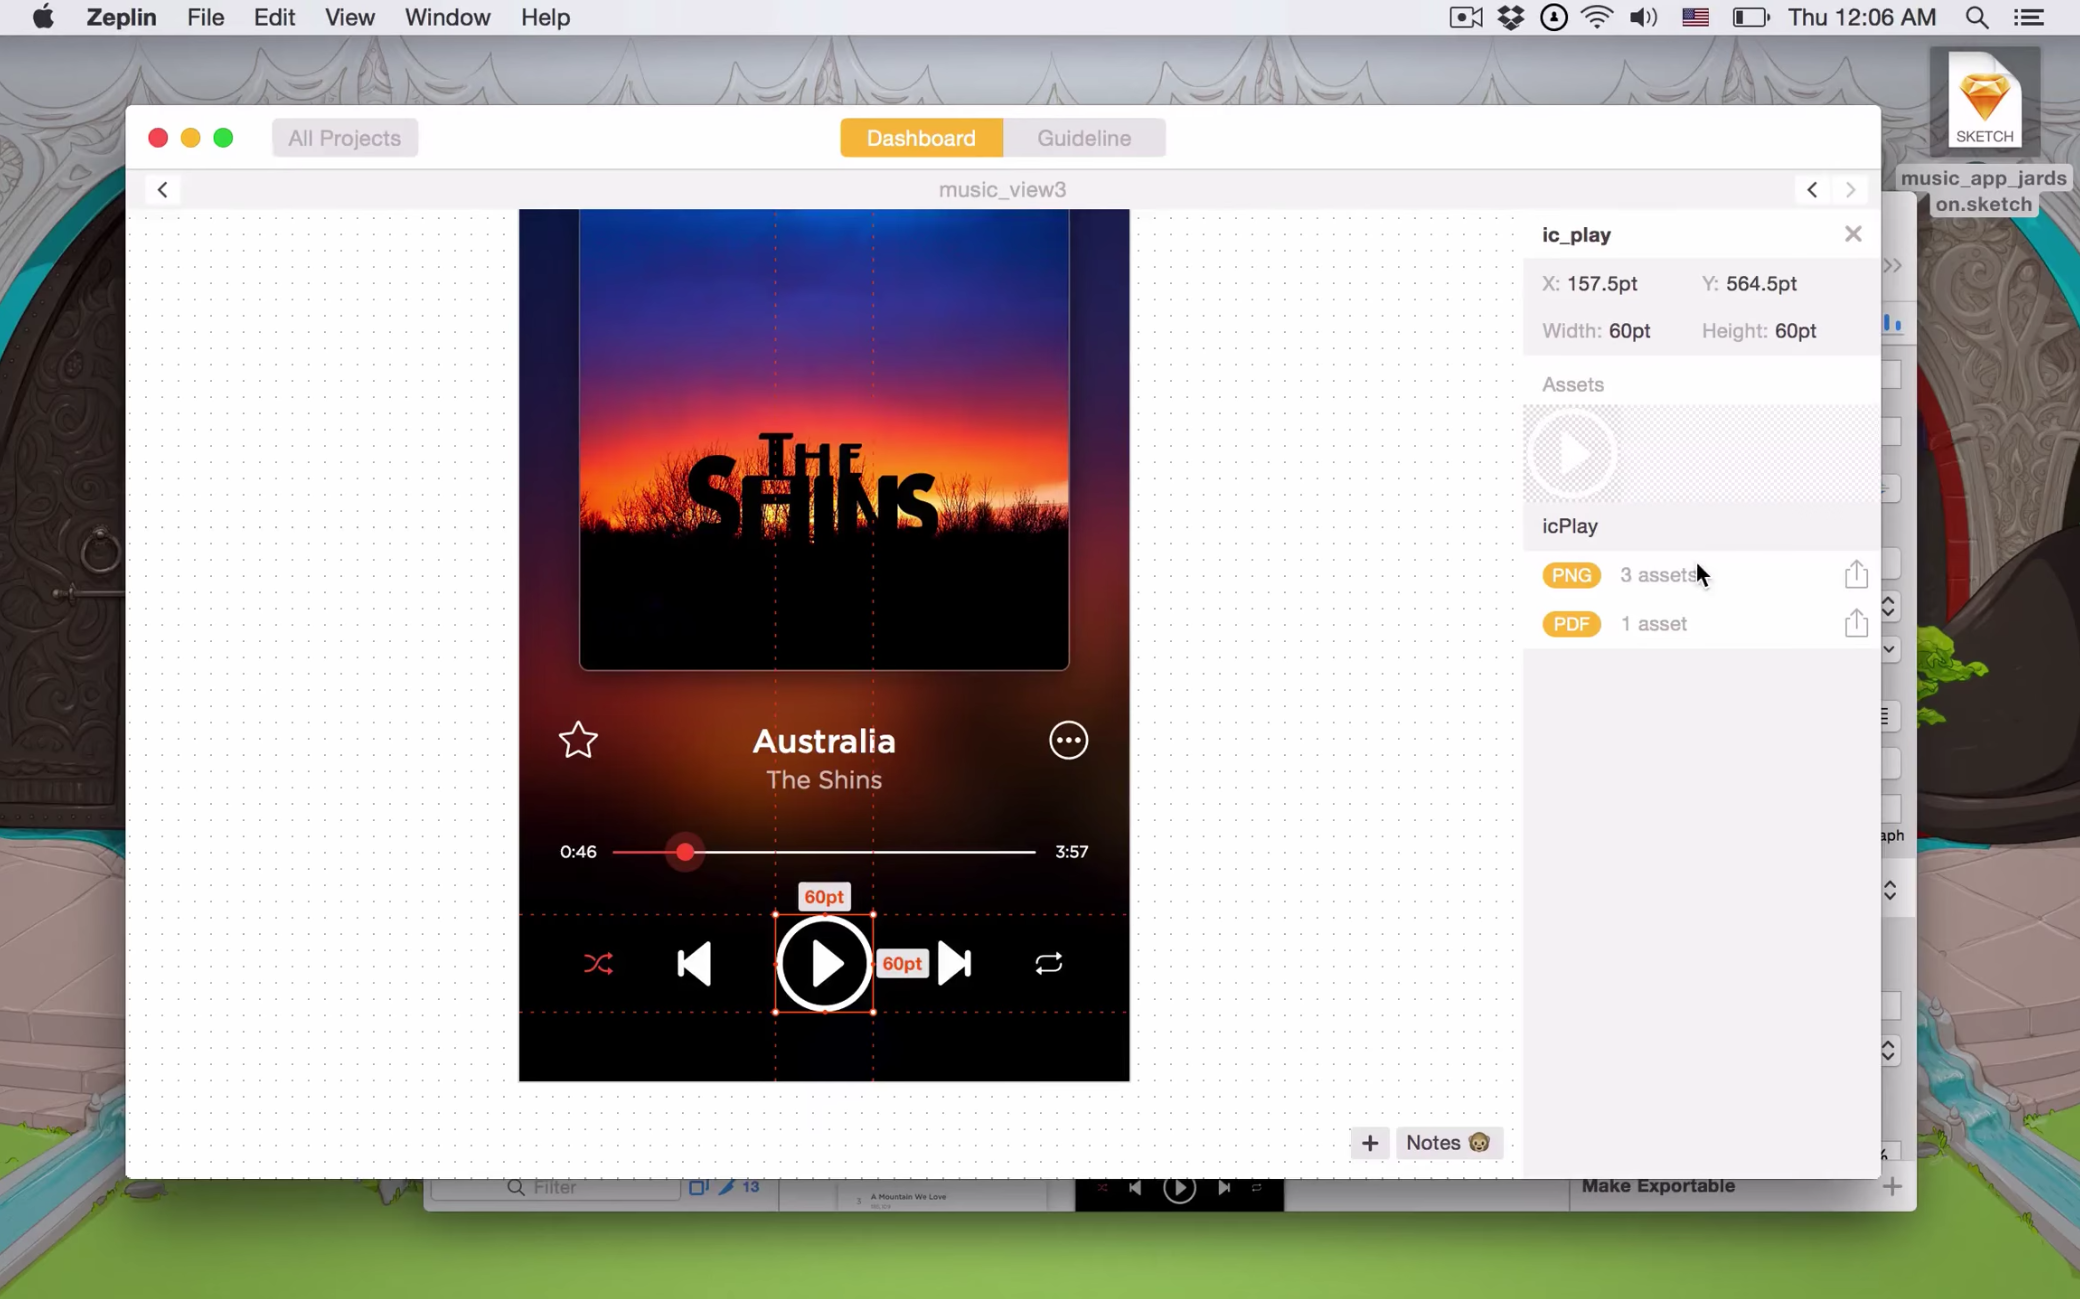Click the screen recording camera icon in menu bar
This screenshot has width=2080, height=1299.
(1465, 17)
